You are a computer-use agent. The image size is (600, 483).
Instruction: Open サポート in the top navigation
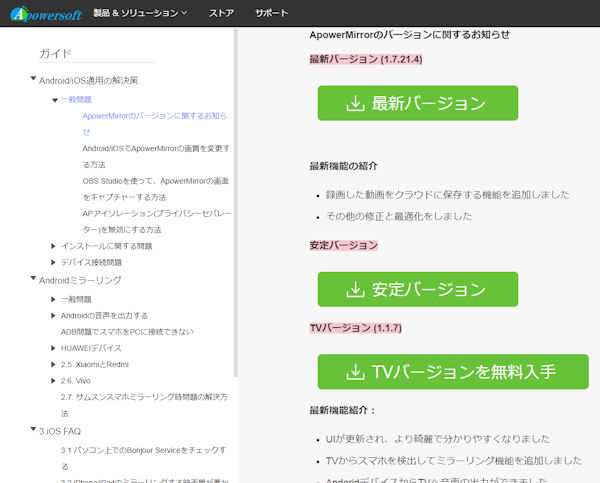point(271,13)
